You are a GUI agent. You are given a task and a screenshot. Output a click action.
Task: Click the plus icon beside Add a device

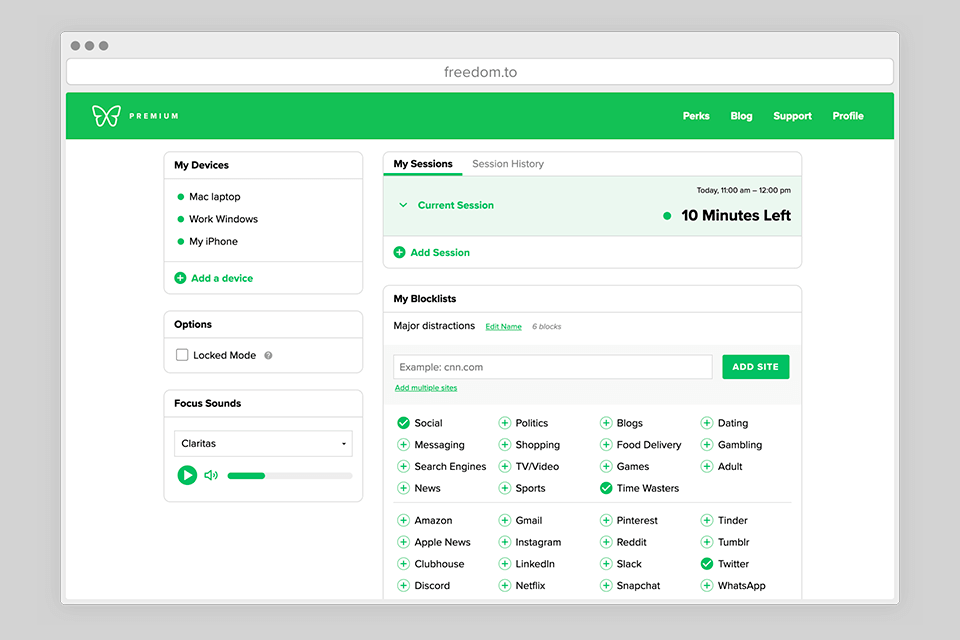point(180,278)
